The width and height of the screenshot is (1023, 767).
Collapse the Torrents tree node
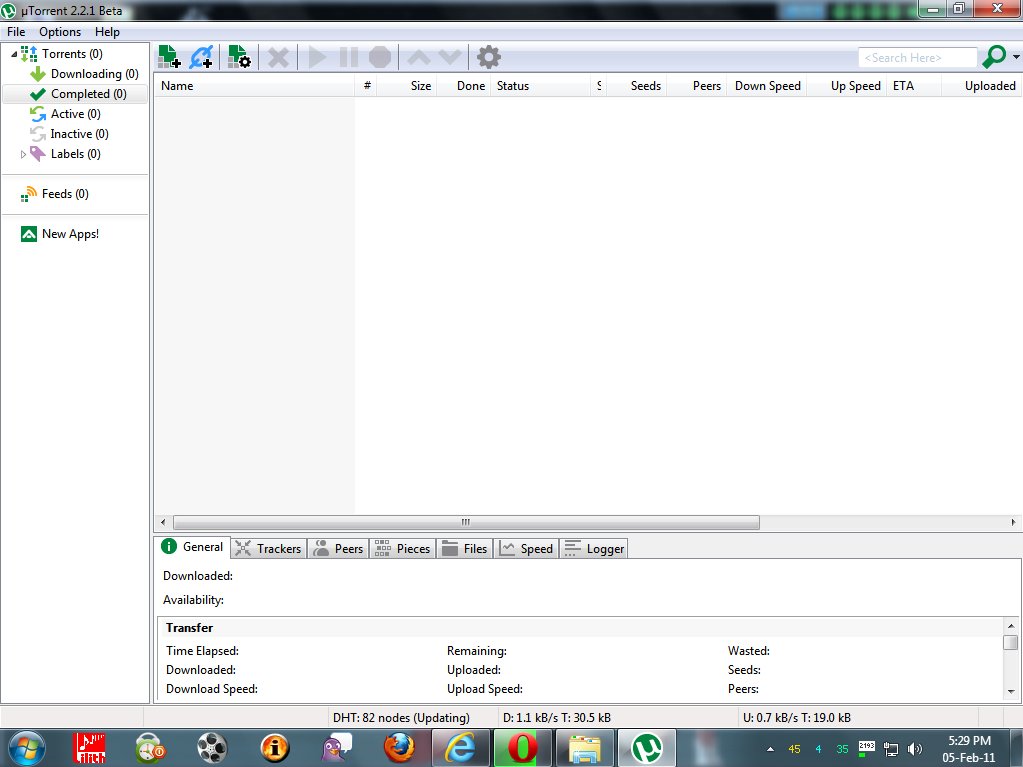[14, 54]
